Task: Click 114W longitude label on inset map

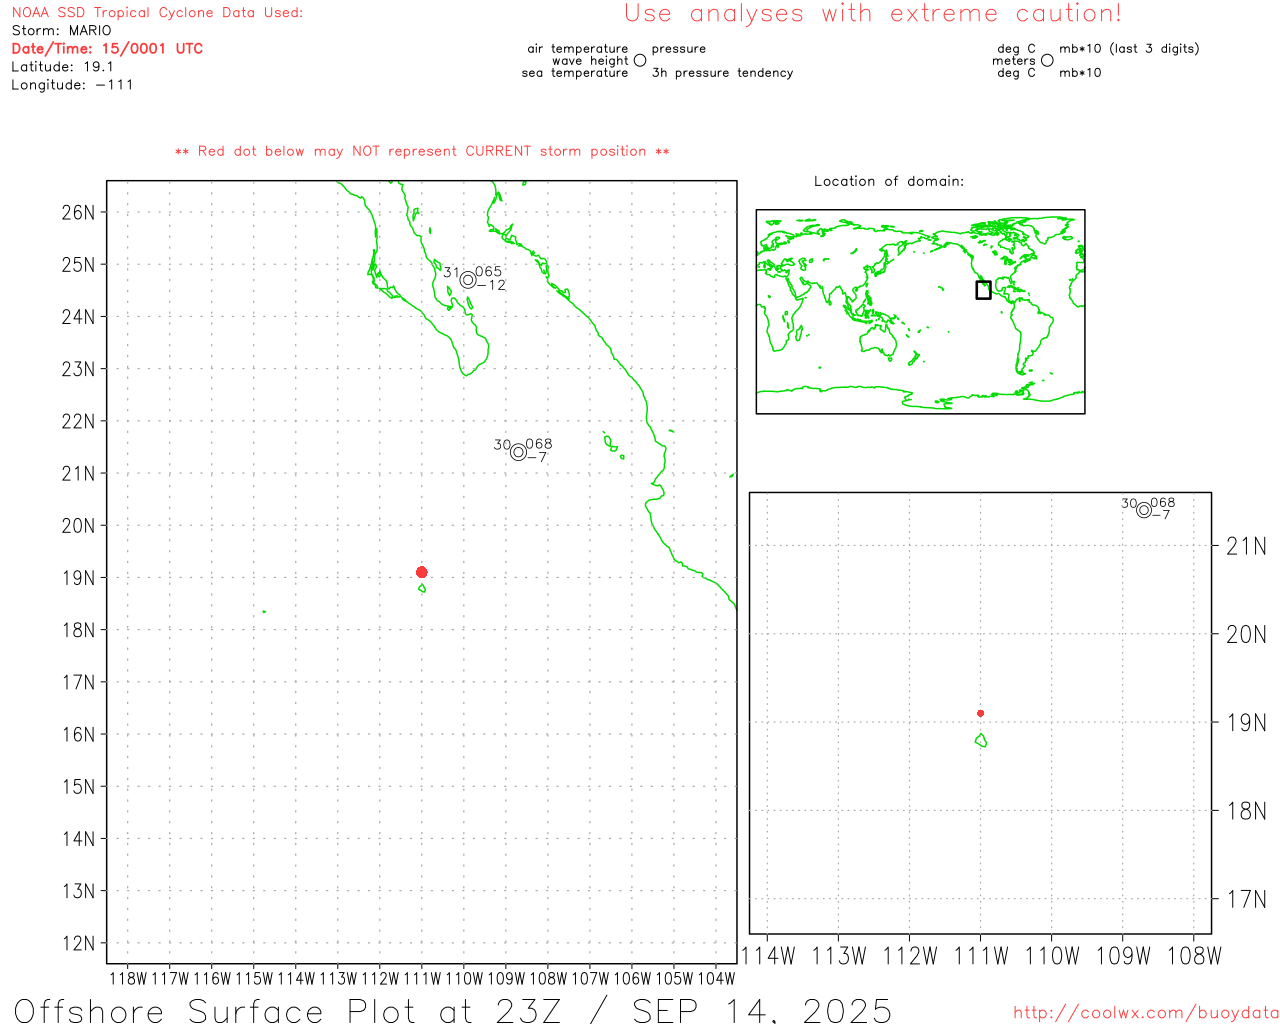Action: point(767,956)
